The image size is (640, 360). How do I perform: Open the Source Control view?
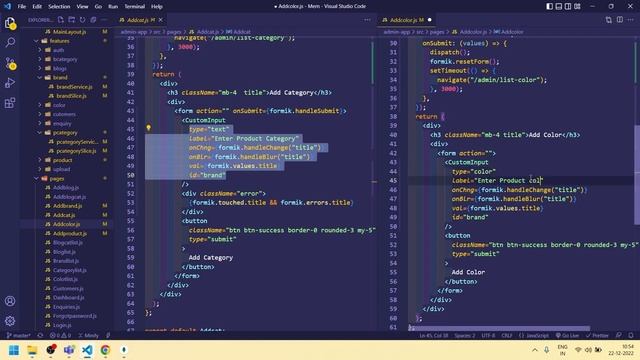coord(10,63)
